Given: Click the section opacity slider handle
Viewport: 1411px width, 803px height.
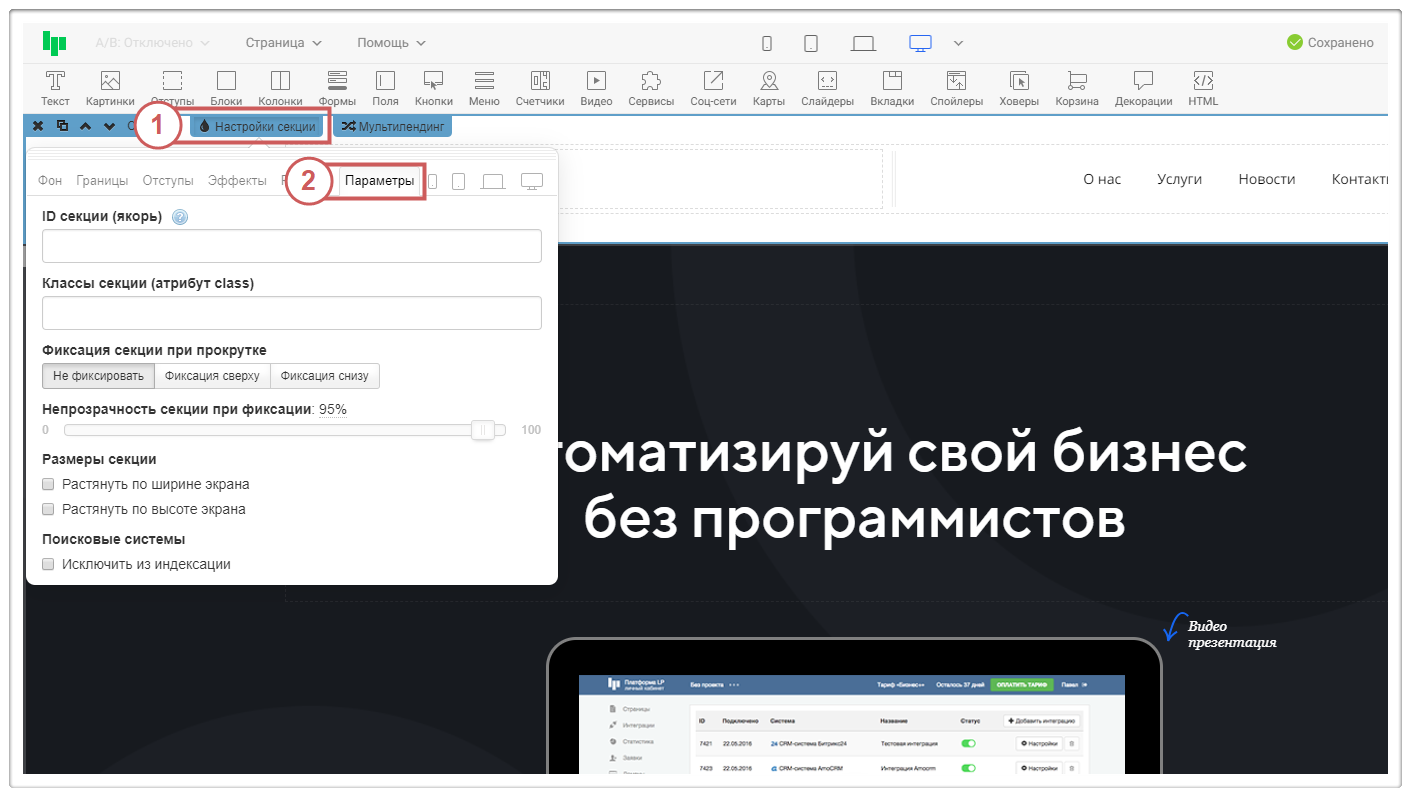Looking at the screenshot, I should click(483, 430).
